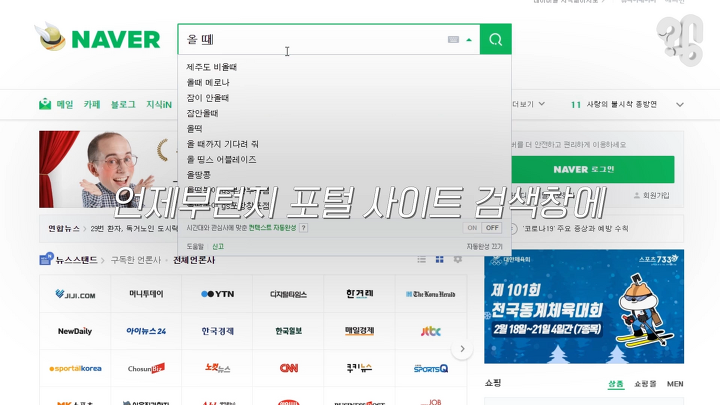Open 디지털타임스 press logo
720x405 pixels.
pyautogui.click(x=288, y=294)
